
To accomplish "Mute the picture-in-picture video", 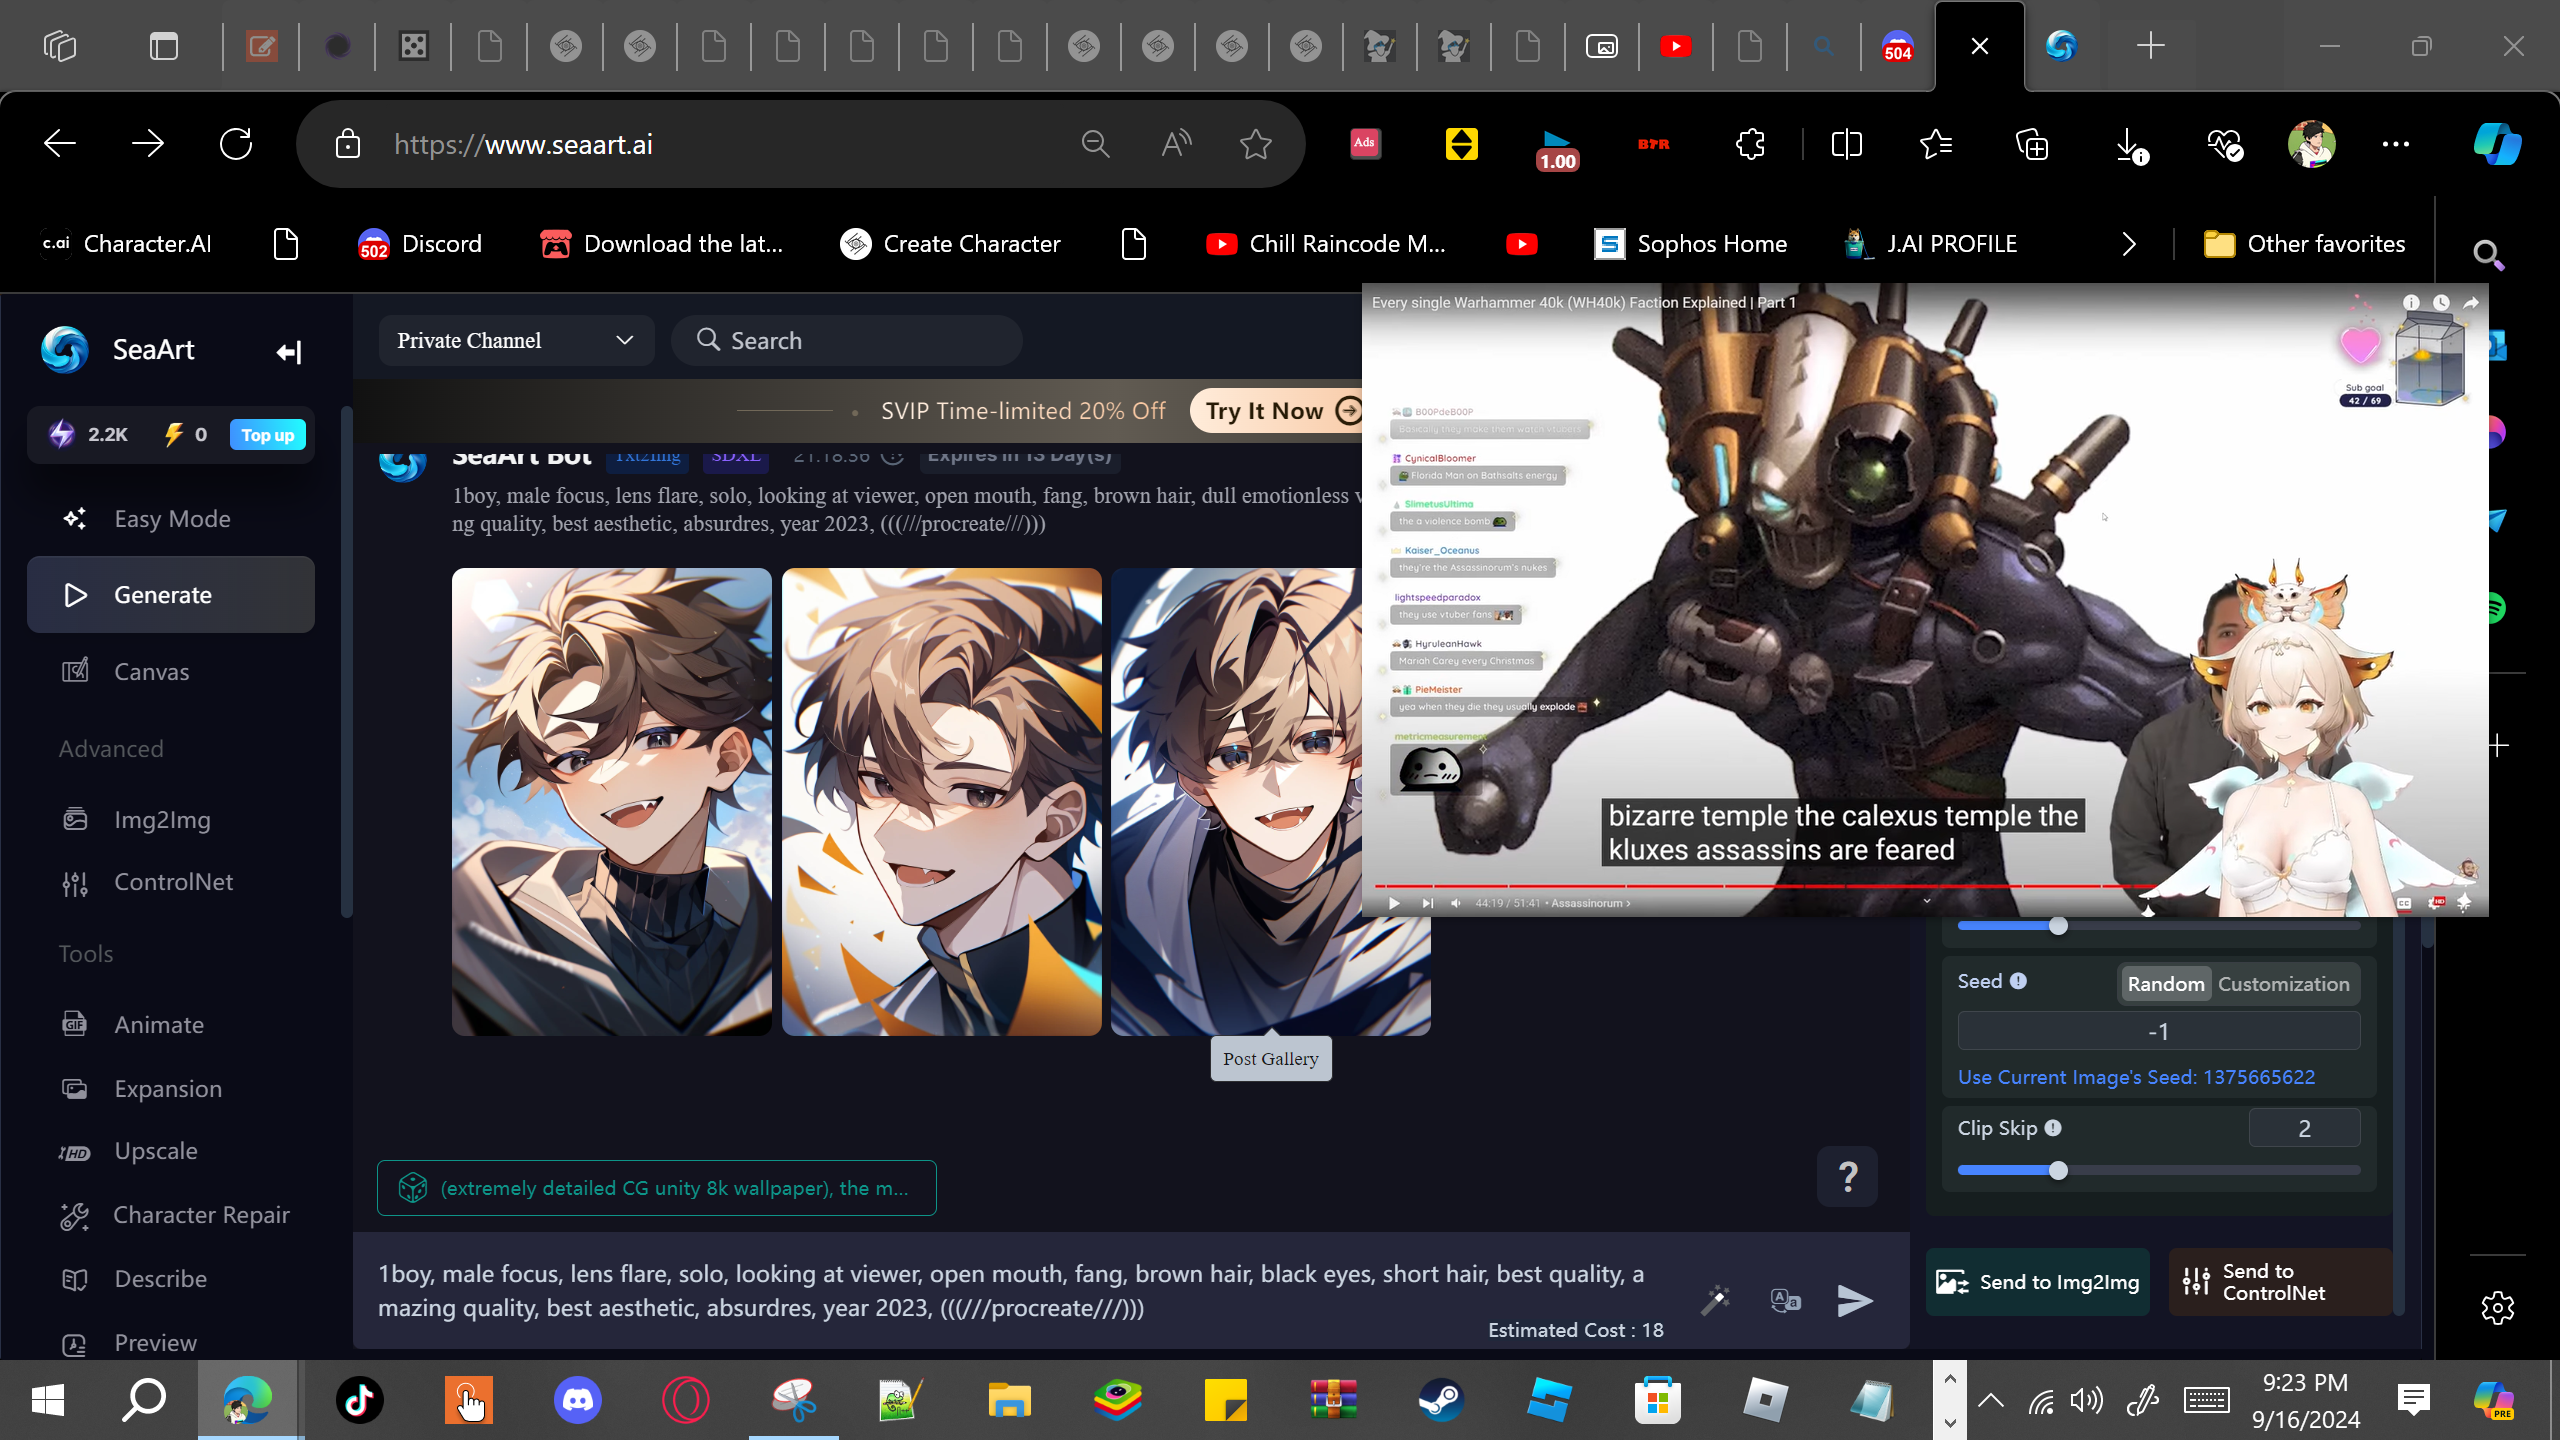I will [x=1456, y=903].
